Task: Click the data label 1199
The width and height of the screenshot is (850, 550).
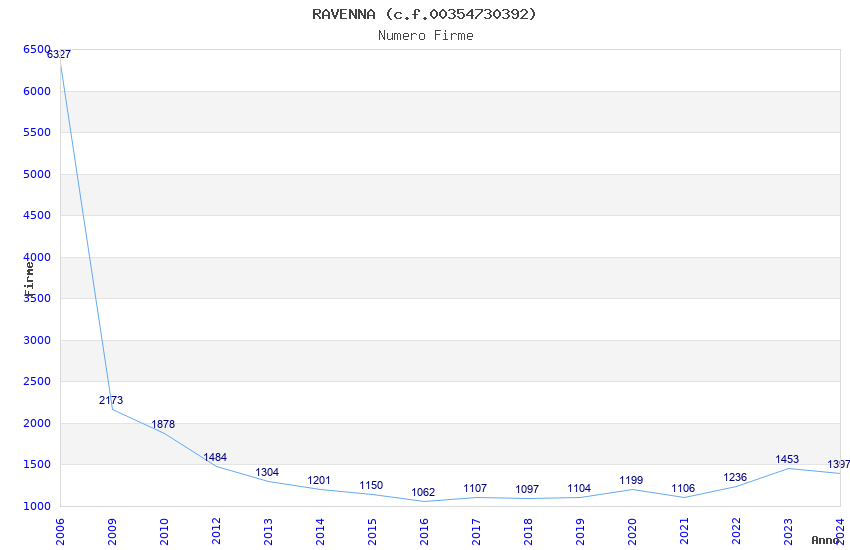Action: (632, 481)
